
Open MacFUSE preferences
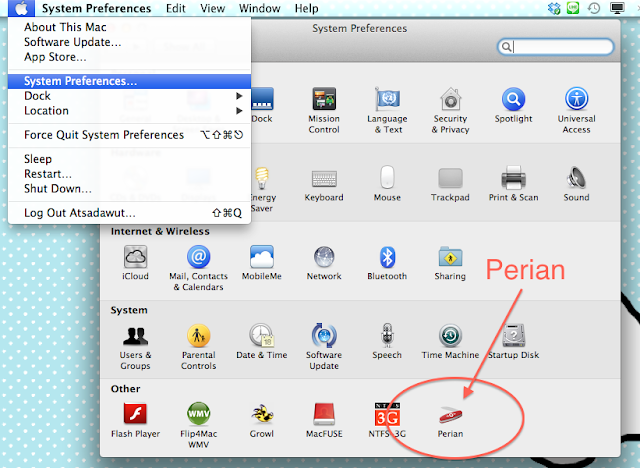click(324, 414)
